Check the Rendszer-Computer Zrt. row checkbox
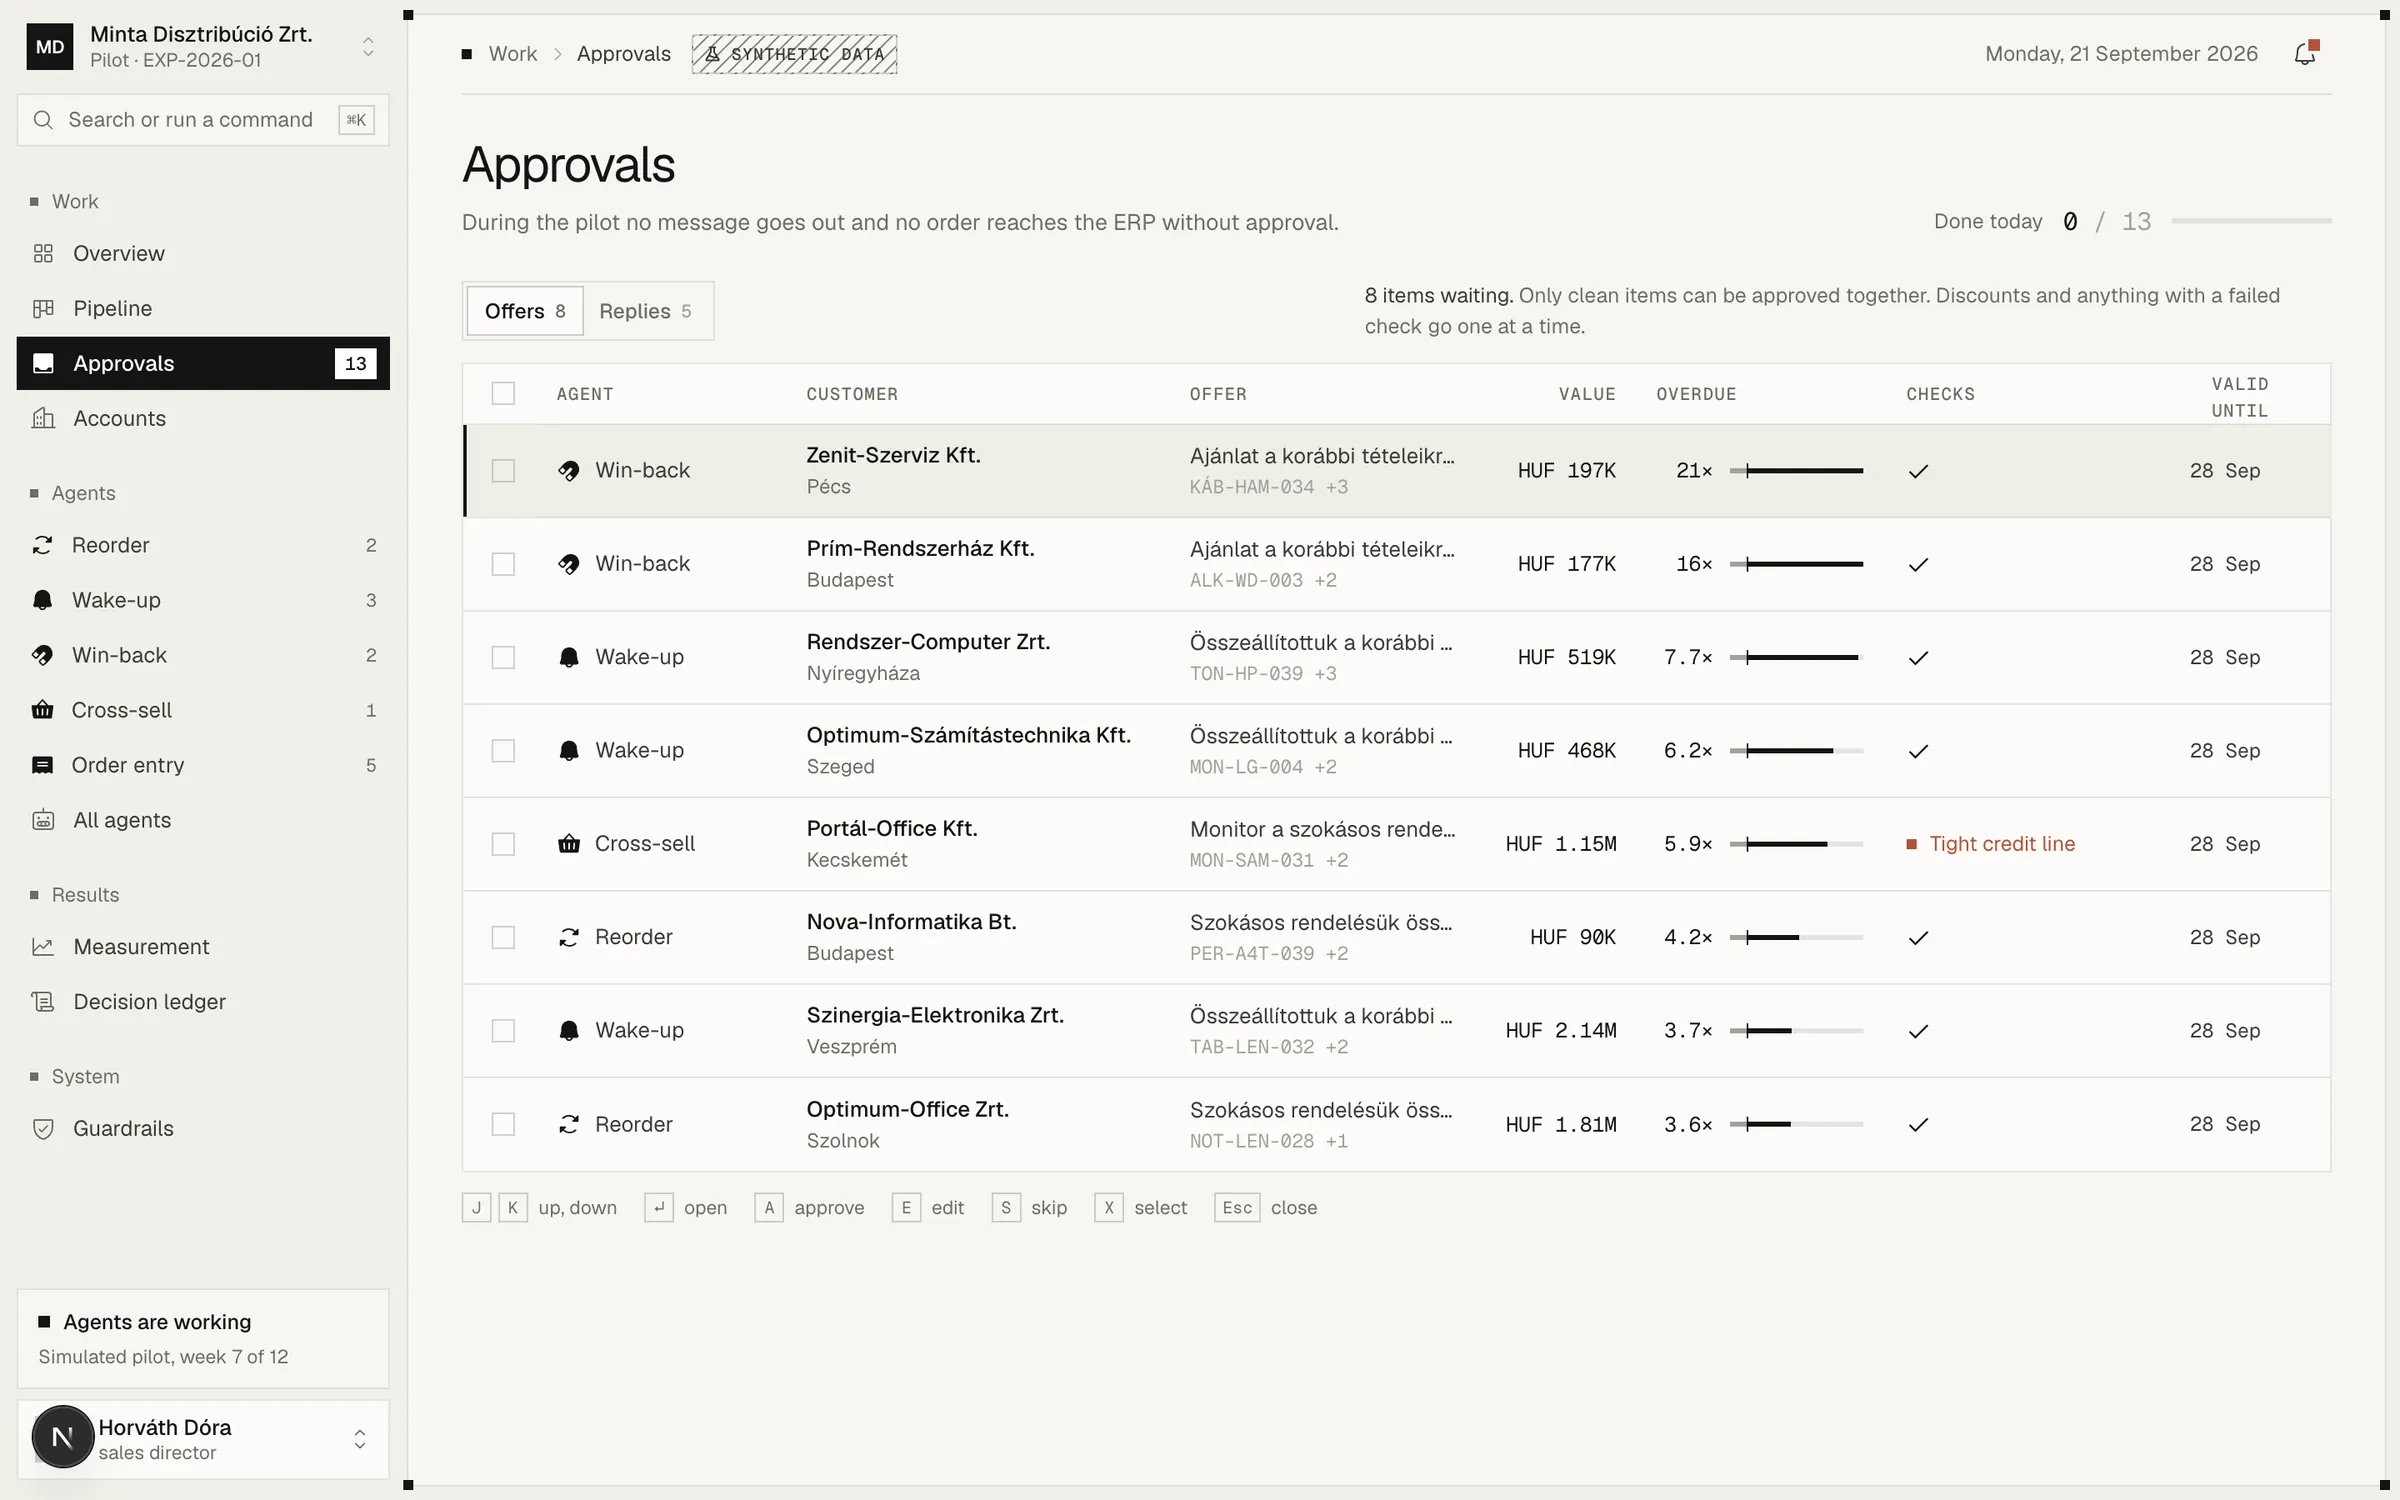 tap(503, 657)
